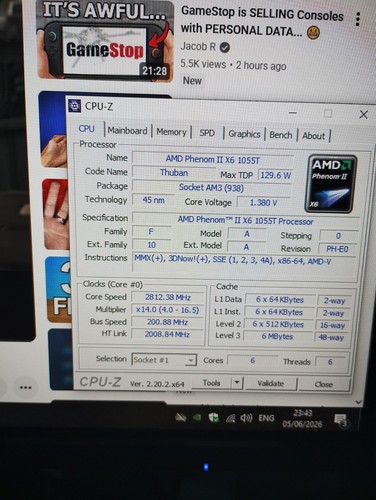
Task: Click the AMD Phenom II X6 logo
Action: (x=331, y=183)
